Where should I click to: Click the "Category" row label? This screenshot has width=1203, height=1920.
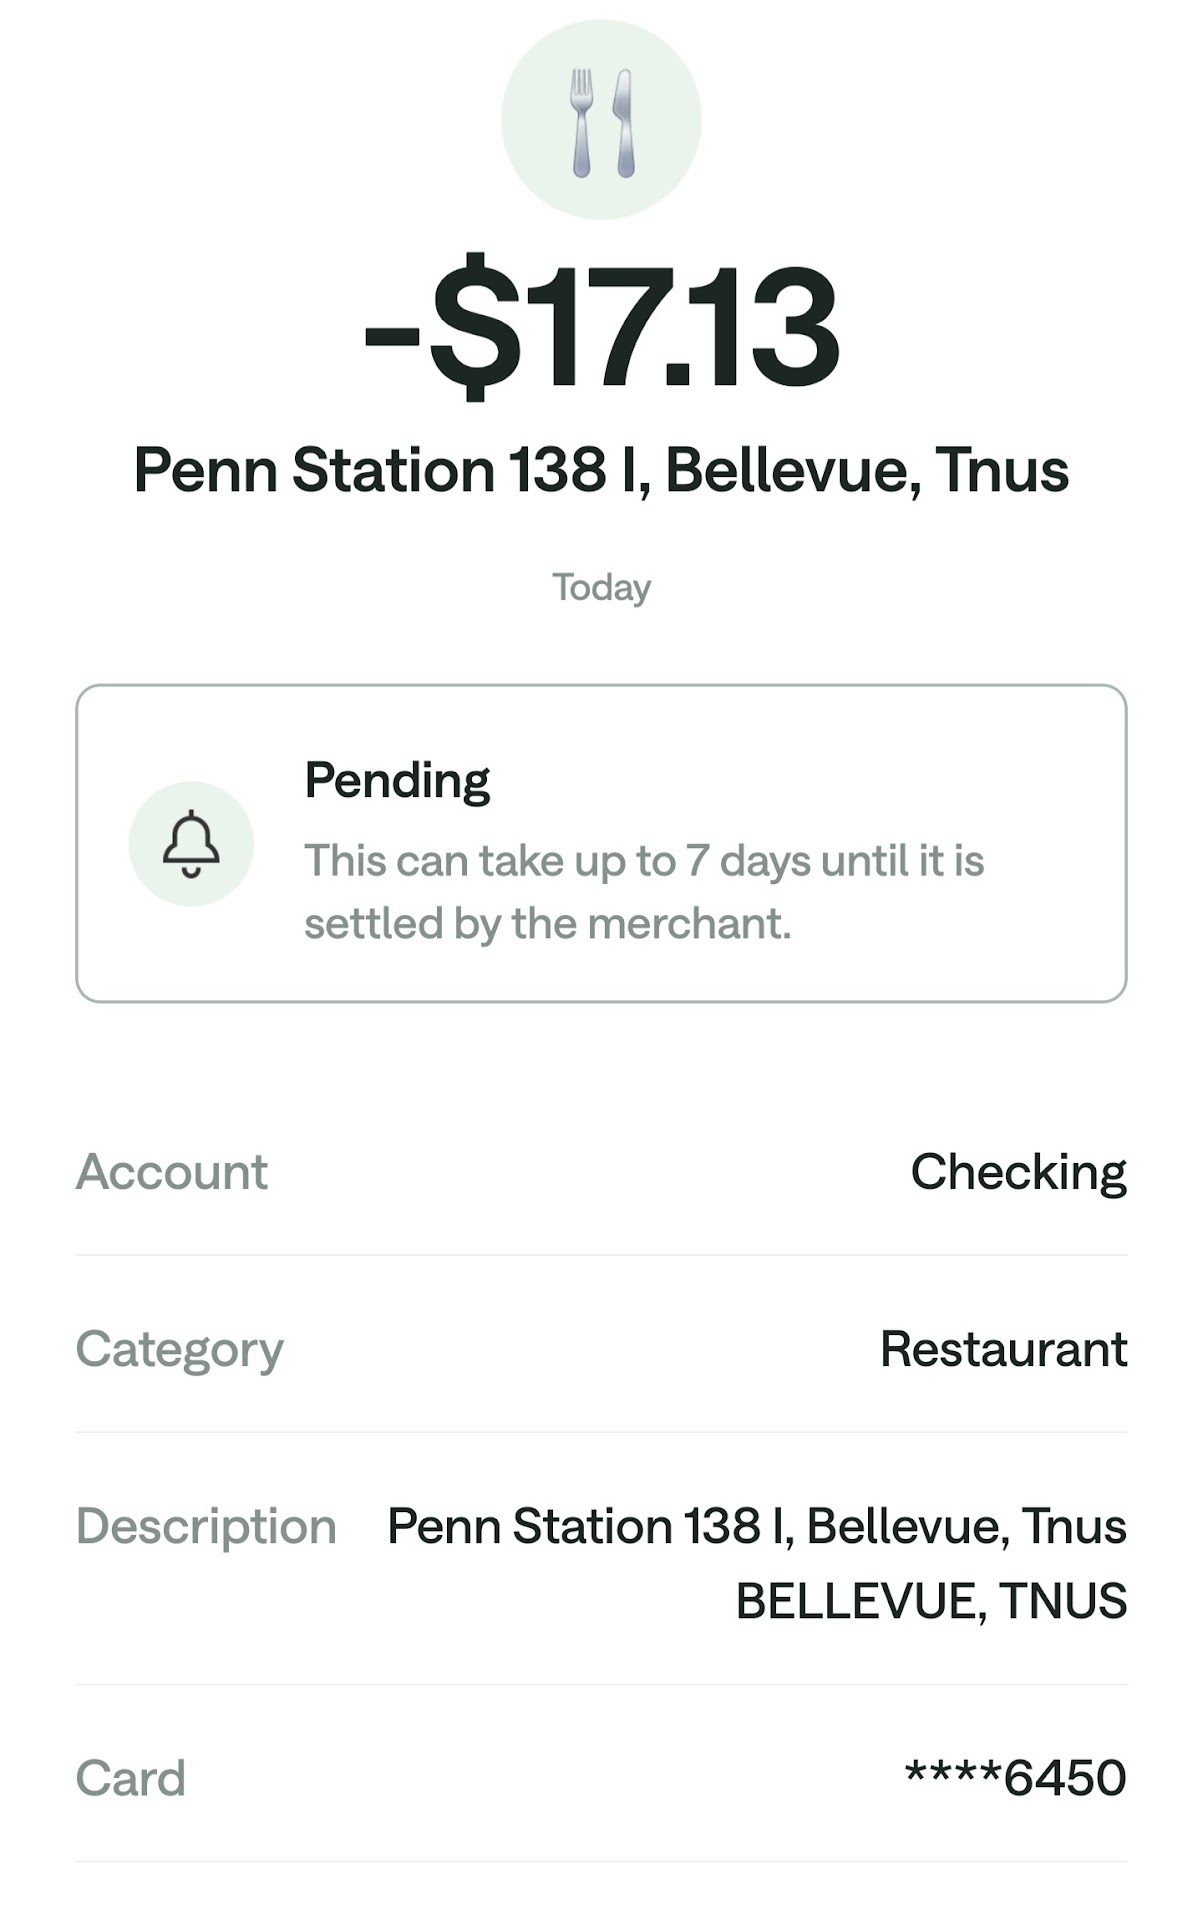tap(180, 1349)
